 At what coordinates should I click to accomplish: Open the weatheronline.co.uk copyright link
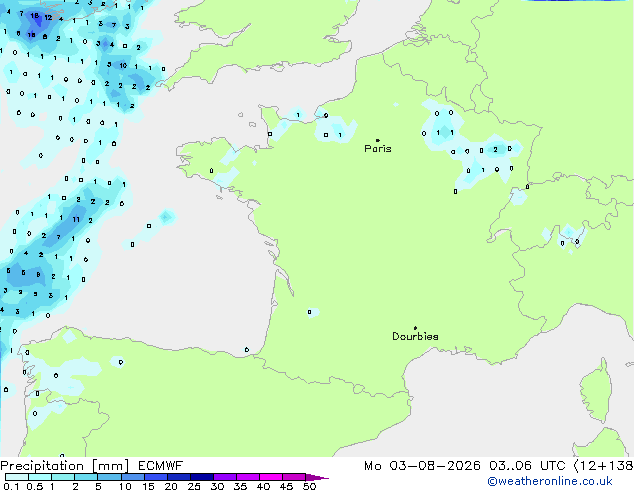coord(550,481)
